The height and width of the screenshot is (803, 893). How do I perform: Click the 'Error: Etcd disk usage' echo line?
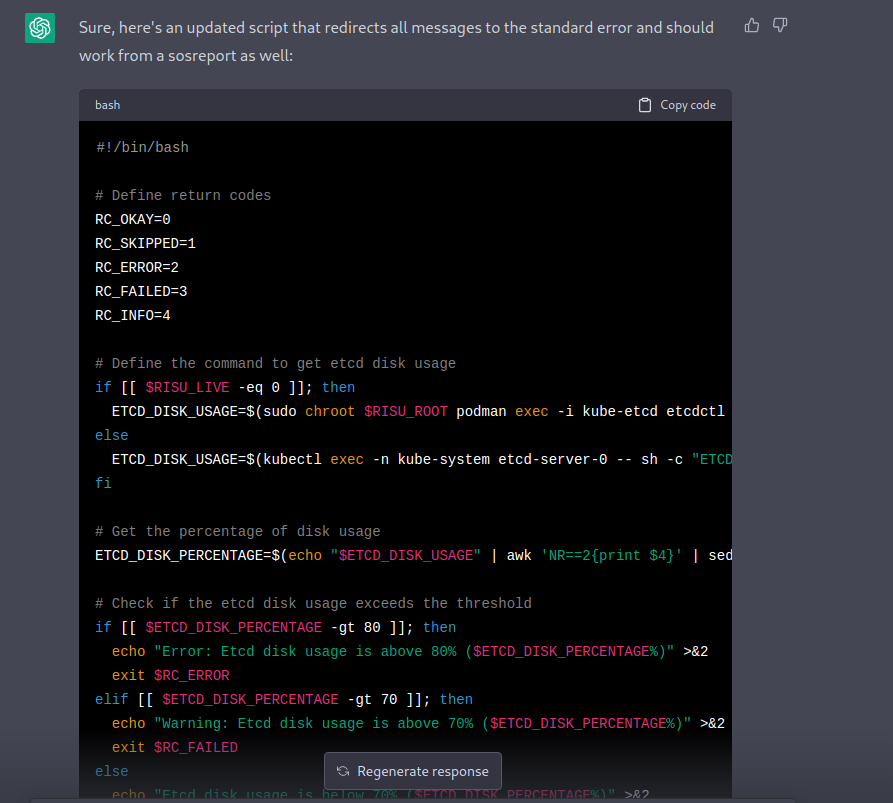tap(410, 652)
